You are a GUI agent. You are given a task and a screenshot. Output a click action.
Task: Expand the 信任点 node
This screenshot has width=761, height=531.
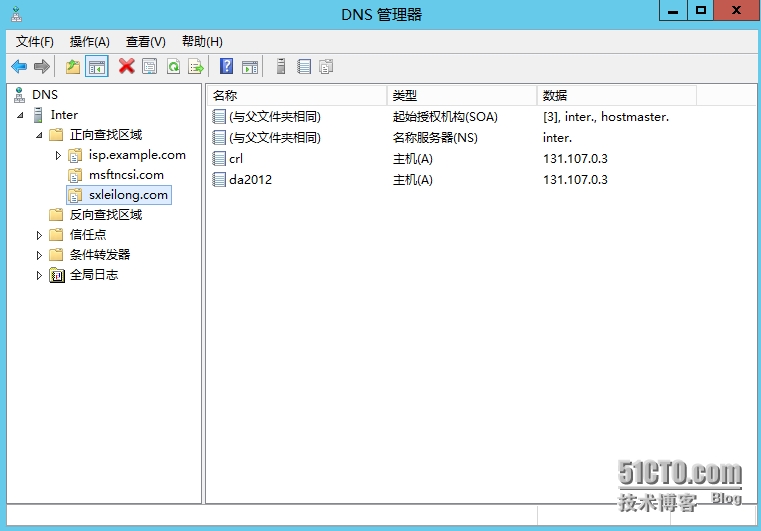coord(39,235)
